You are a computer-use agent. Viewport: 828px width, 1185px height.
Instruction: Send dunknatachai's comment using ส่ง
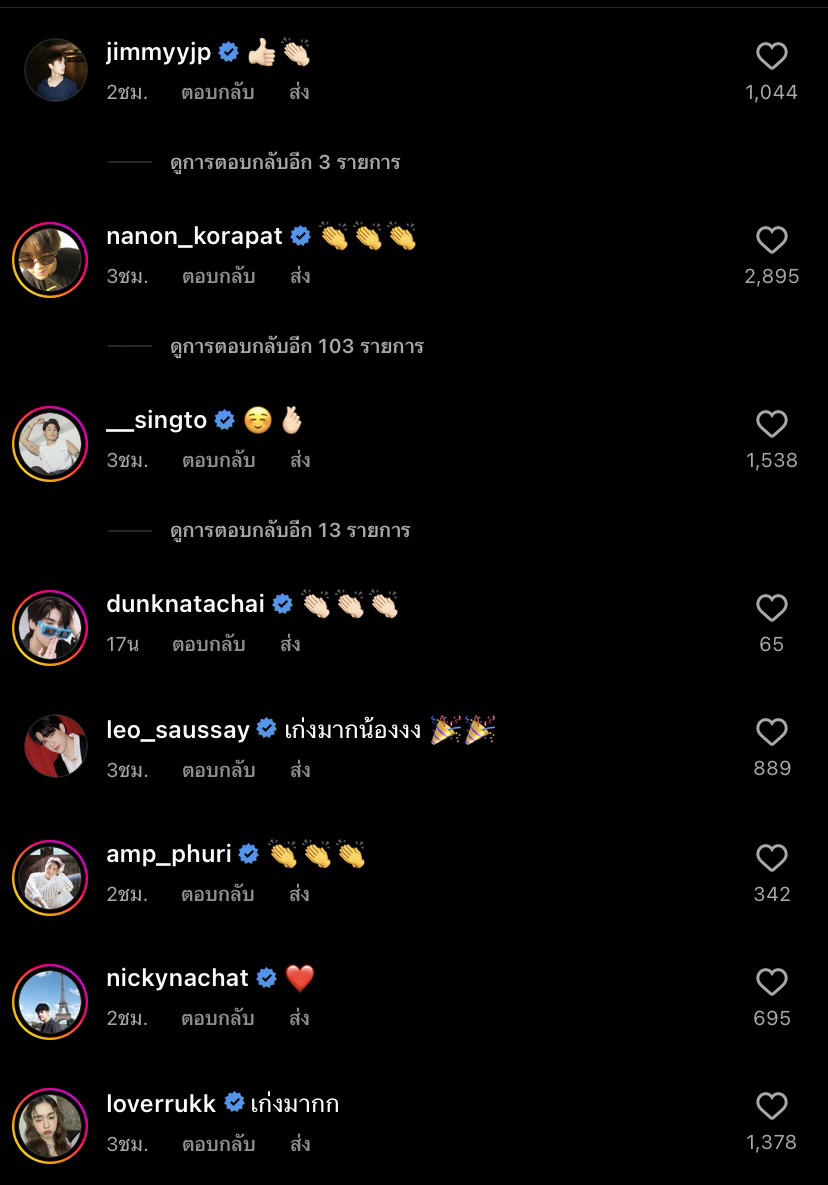[x=290, y=644]
